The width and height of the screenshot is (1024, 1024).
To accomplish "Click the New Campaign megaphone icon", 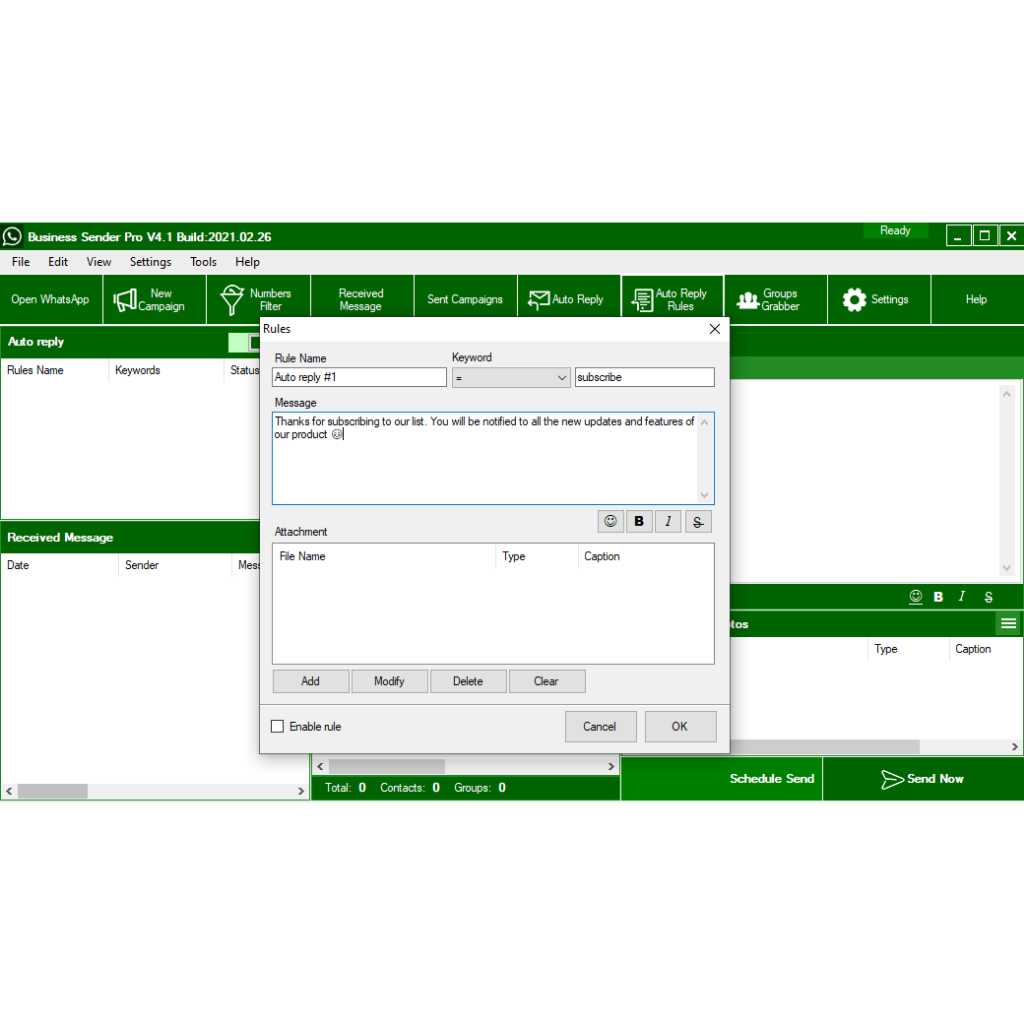I will coord(125,300).
